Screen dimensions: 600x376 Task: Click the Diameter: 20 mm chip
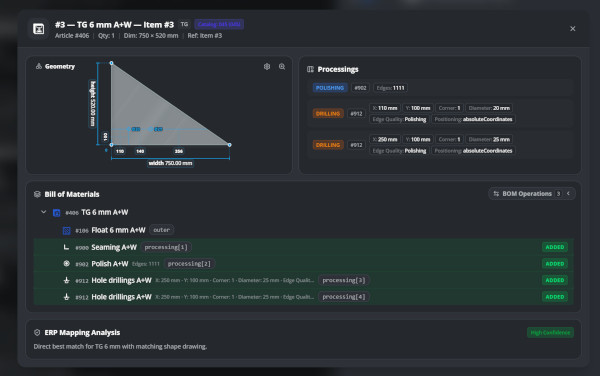(489, 108)
